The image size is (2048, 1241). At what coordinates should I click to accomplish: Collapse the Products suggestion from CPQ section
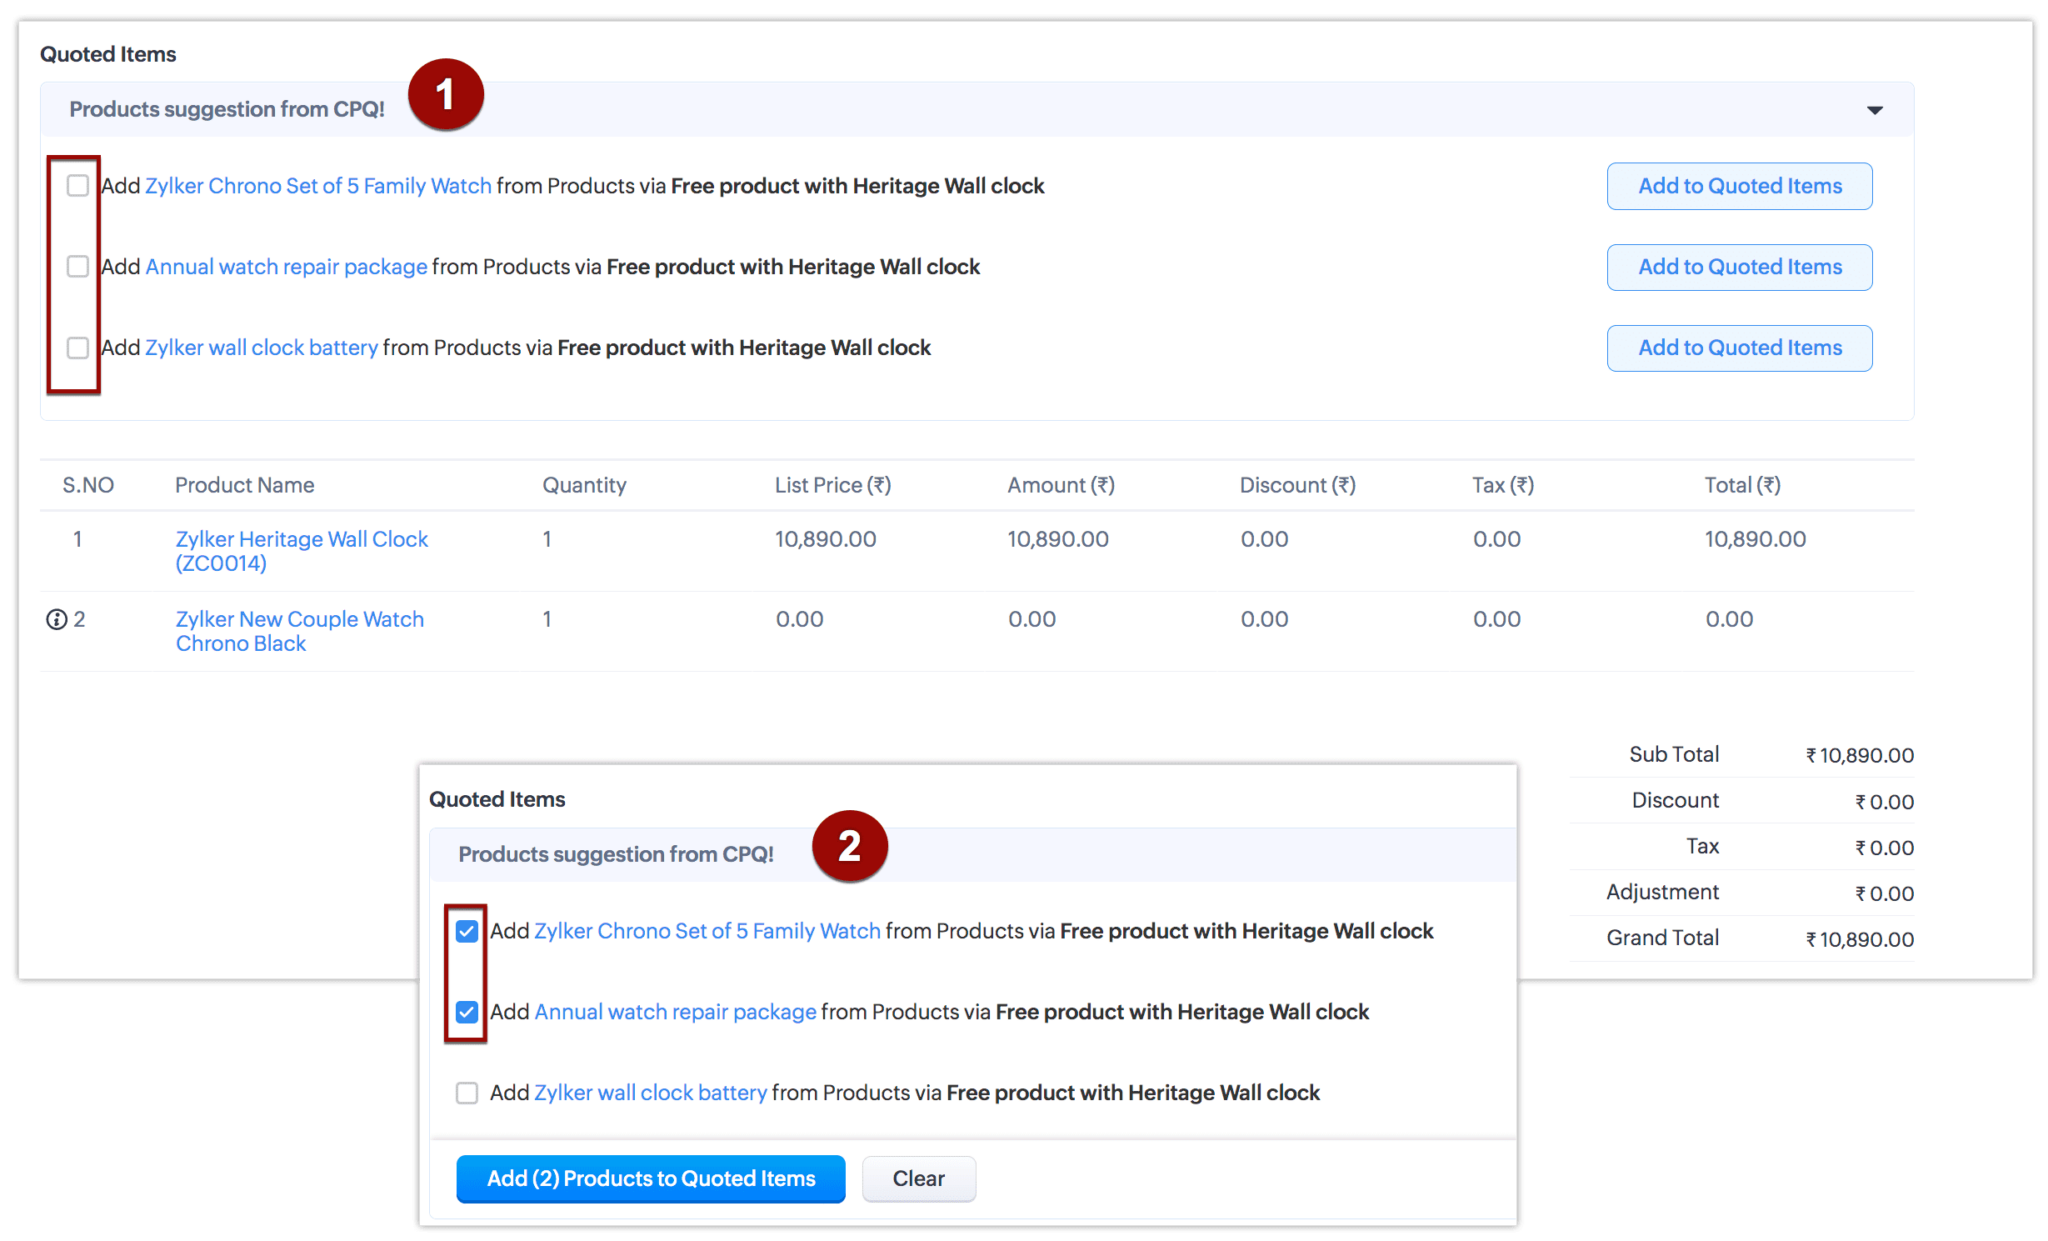click(1876, 109)
